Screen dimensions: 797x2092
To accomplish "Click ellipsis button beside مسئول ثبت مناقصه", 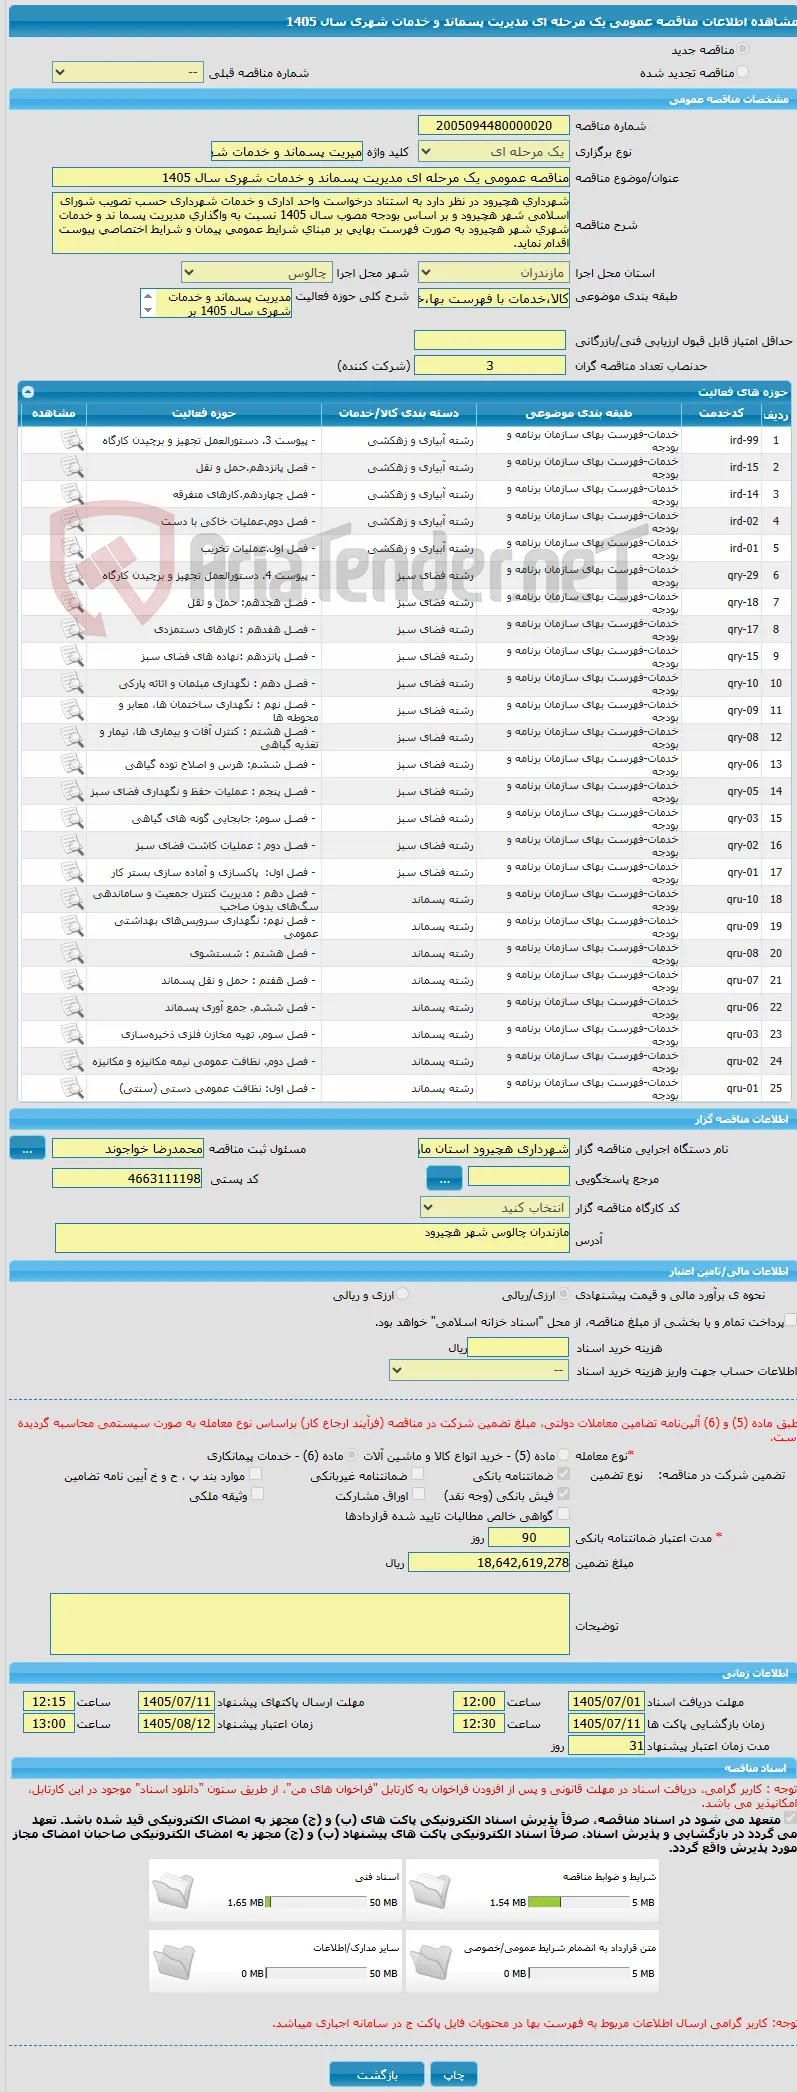I will click(x=28, y=1149).
